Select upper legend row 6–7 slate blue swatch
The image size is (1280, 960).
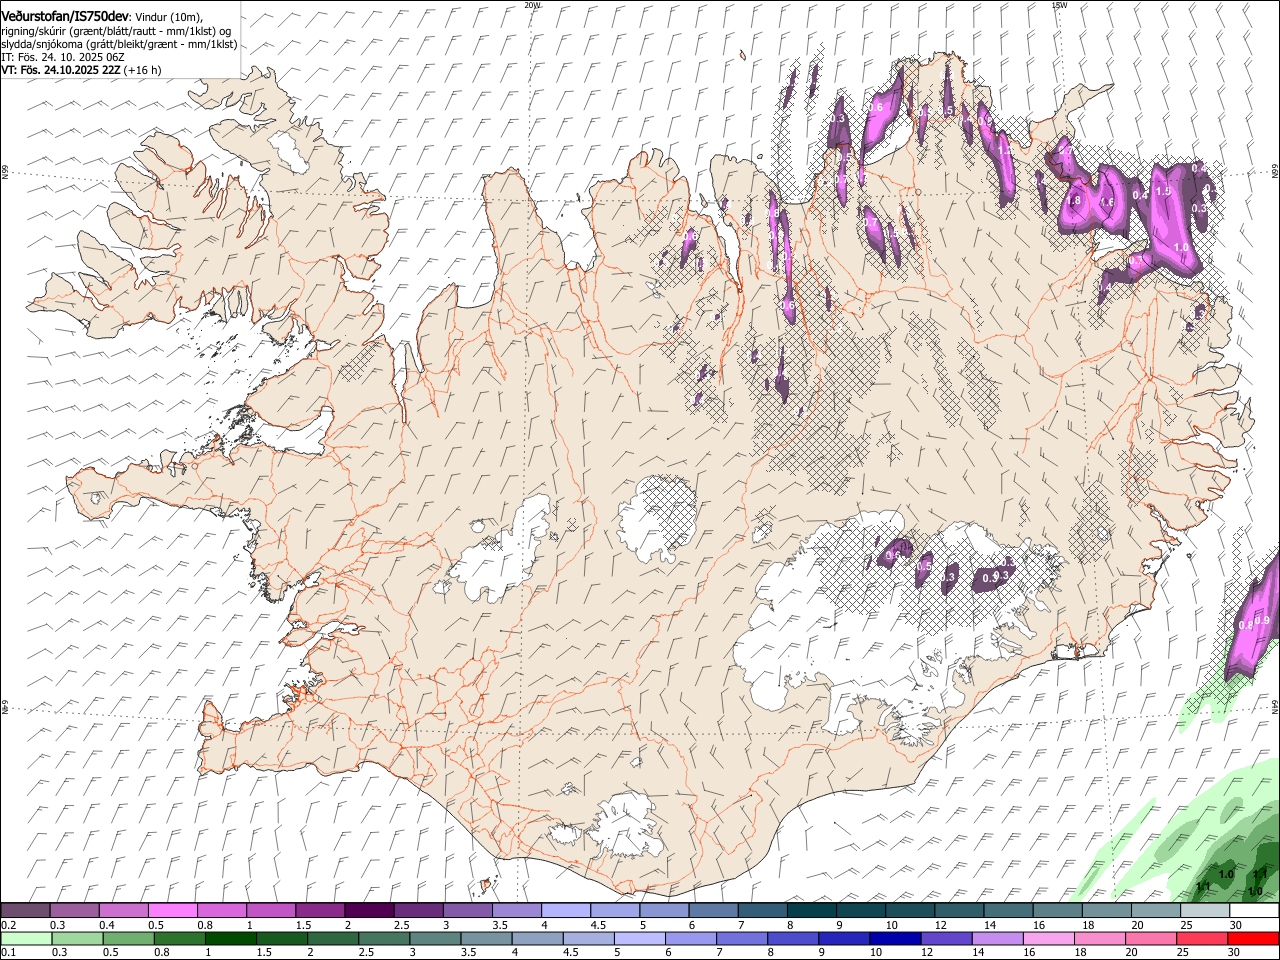click(713, 911)
